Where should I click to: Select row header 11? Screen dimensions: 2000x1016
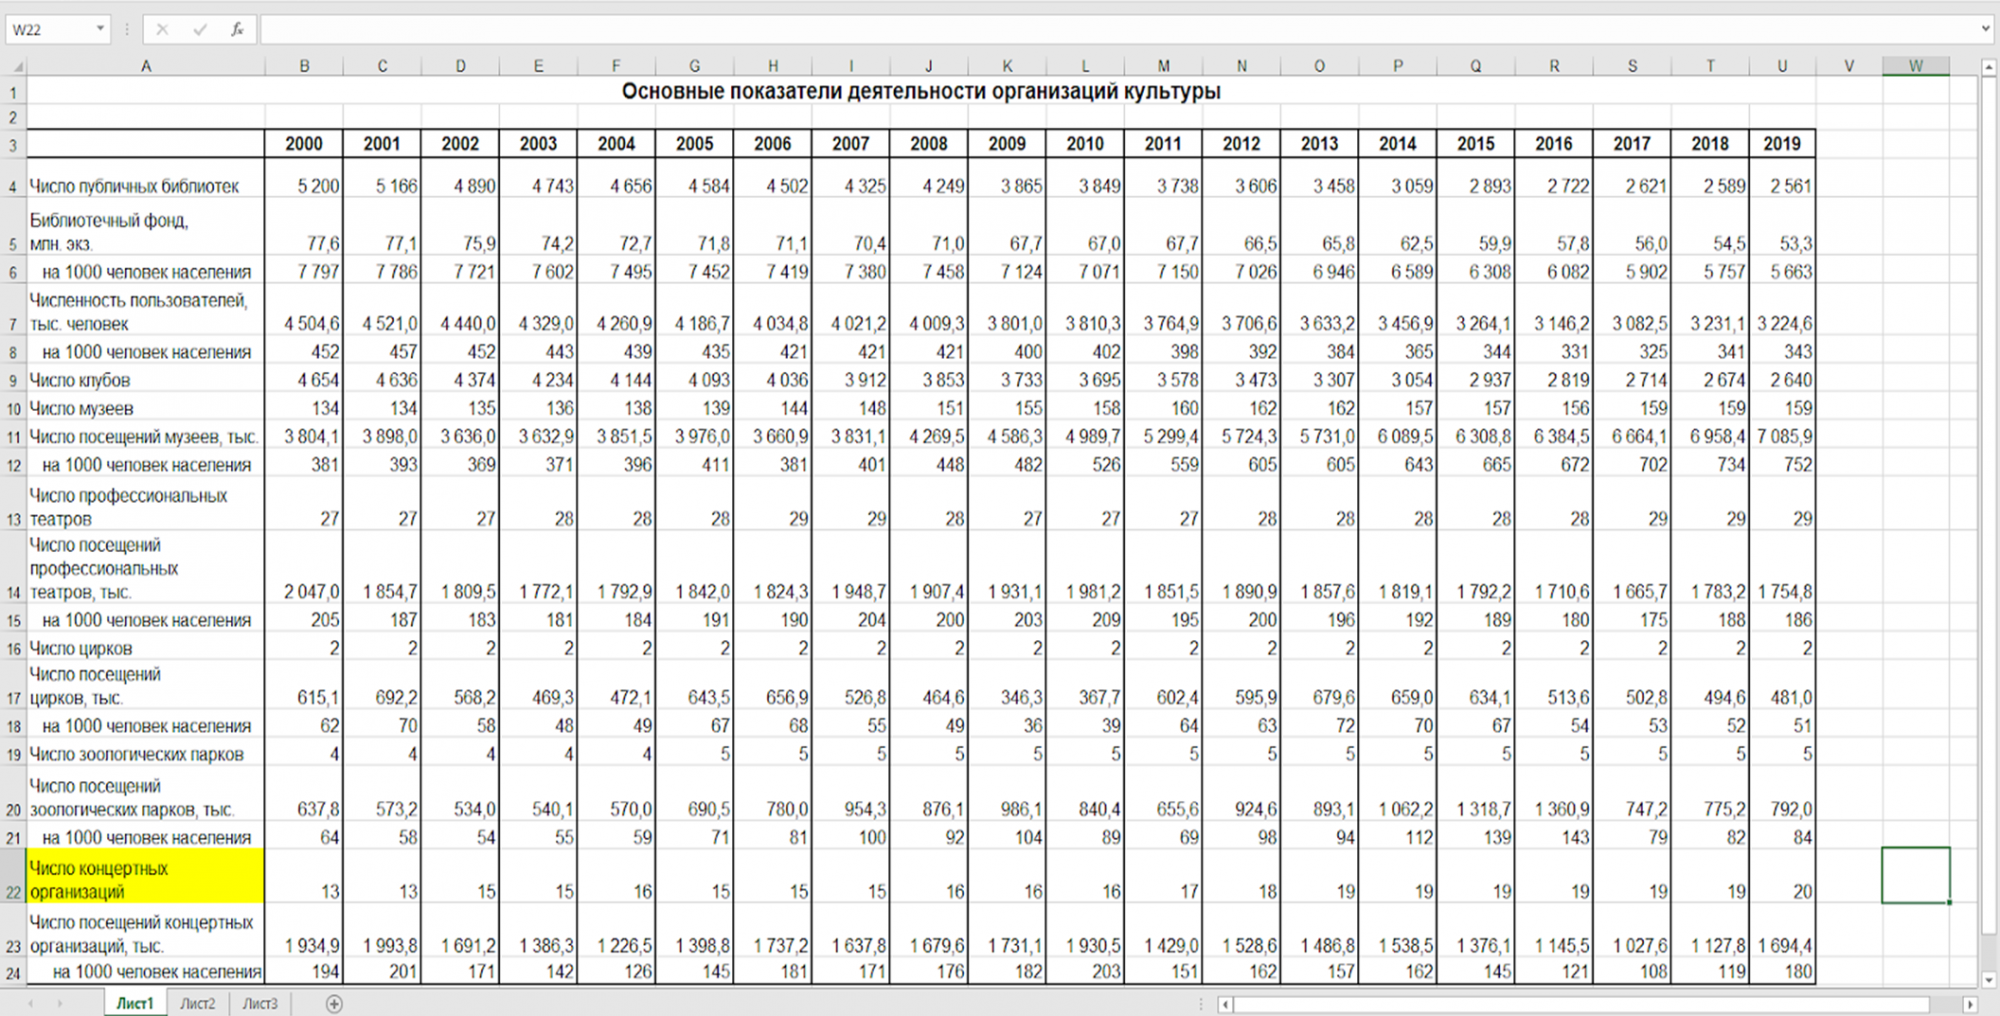[13, 437]
